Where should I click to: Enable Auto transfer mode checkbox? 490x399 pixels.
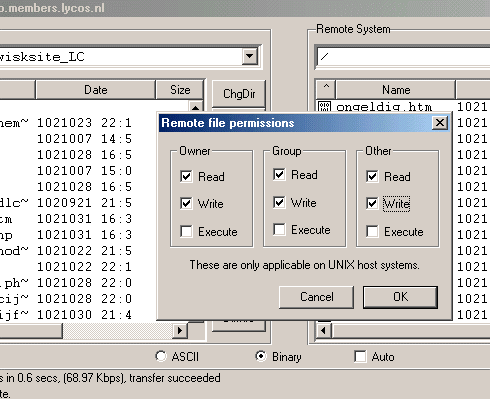[360, 356]
